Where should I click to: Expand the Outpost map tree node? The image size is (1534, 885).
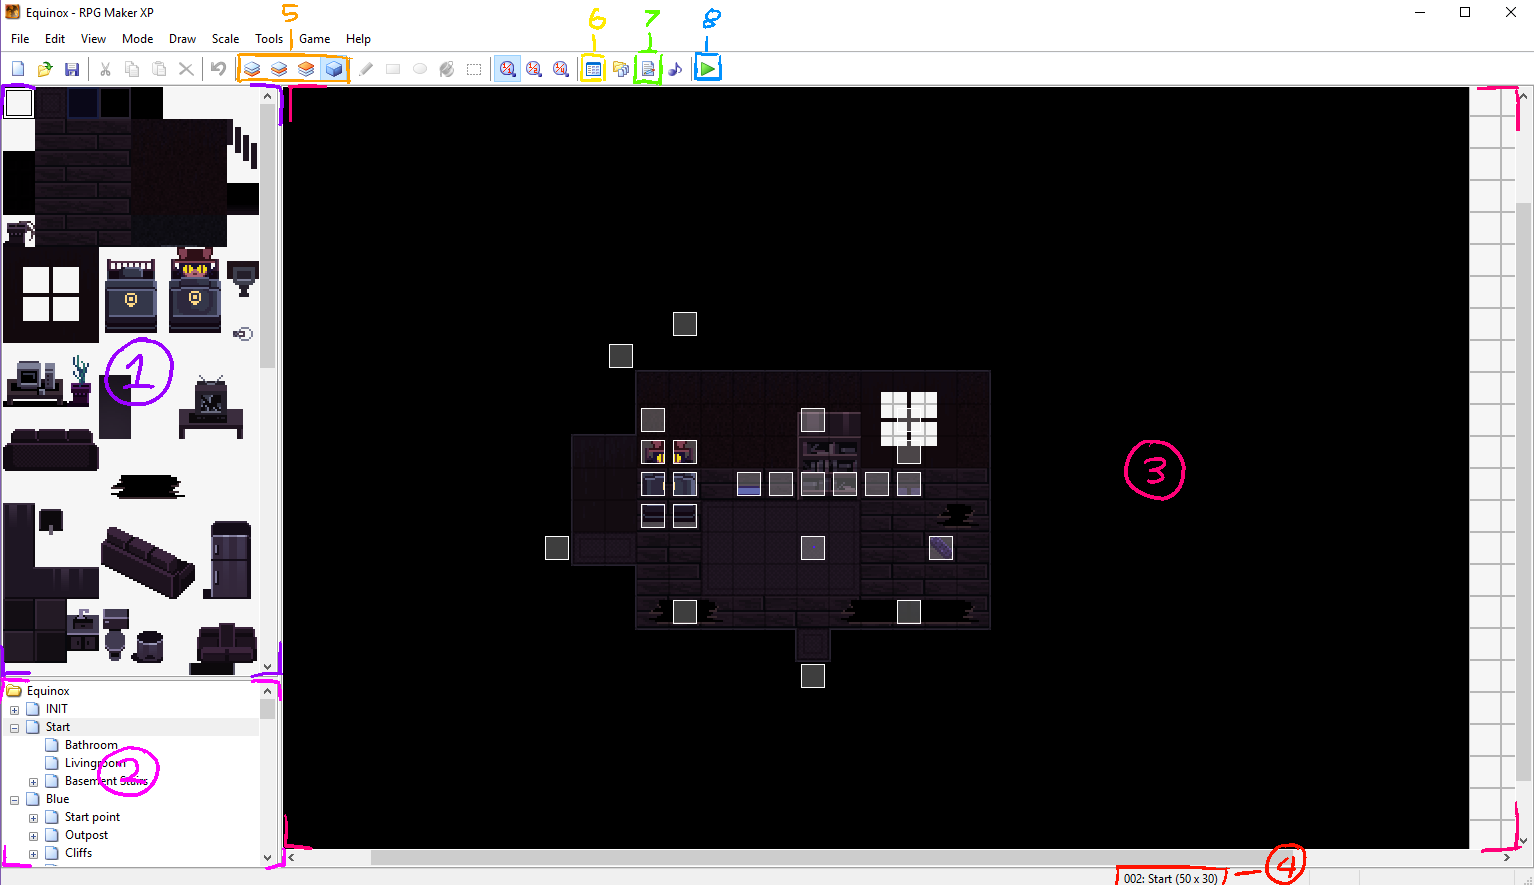click(x=33, y=836)
